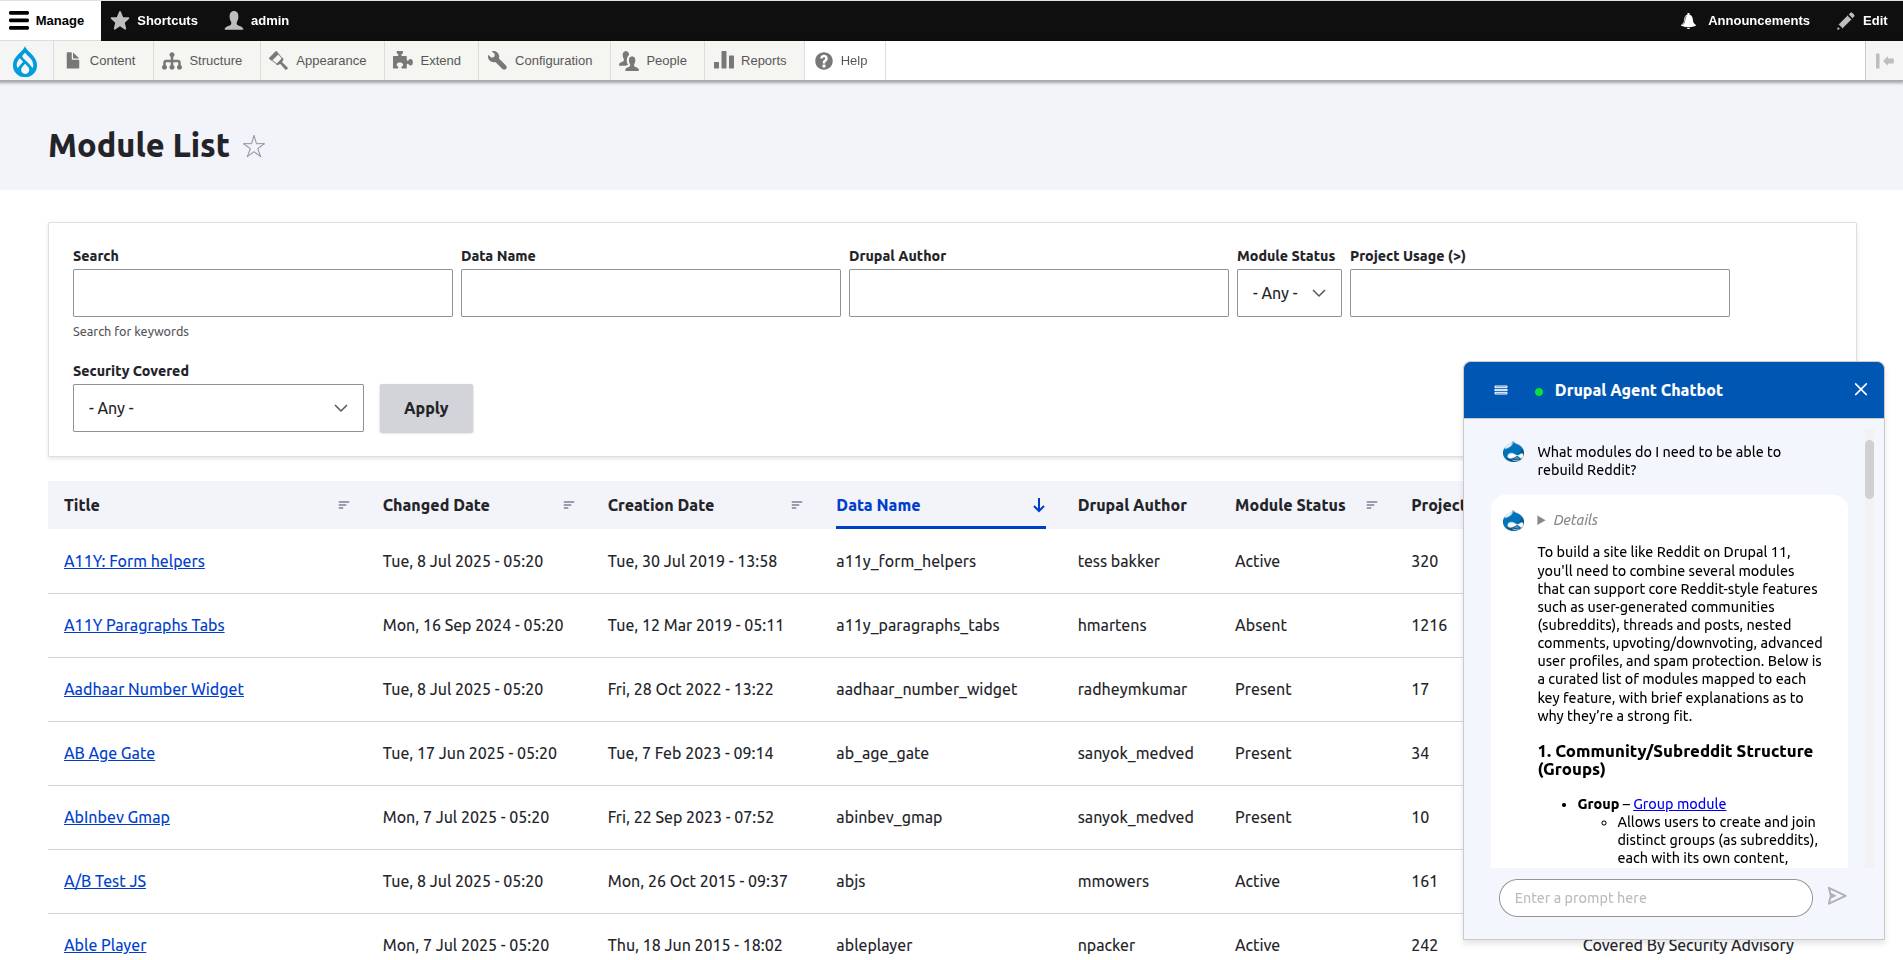
Task: Click the Drupal Author column header
Action: click(1132, 505)
